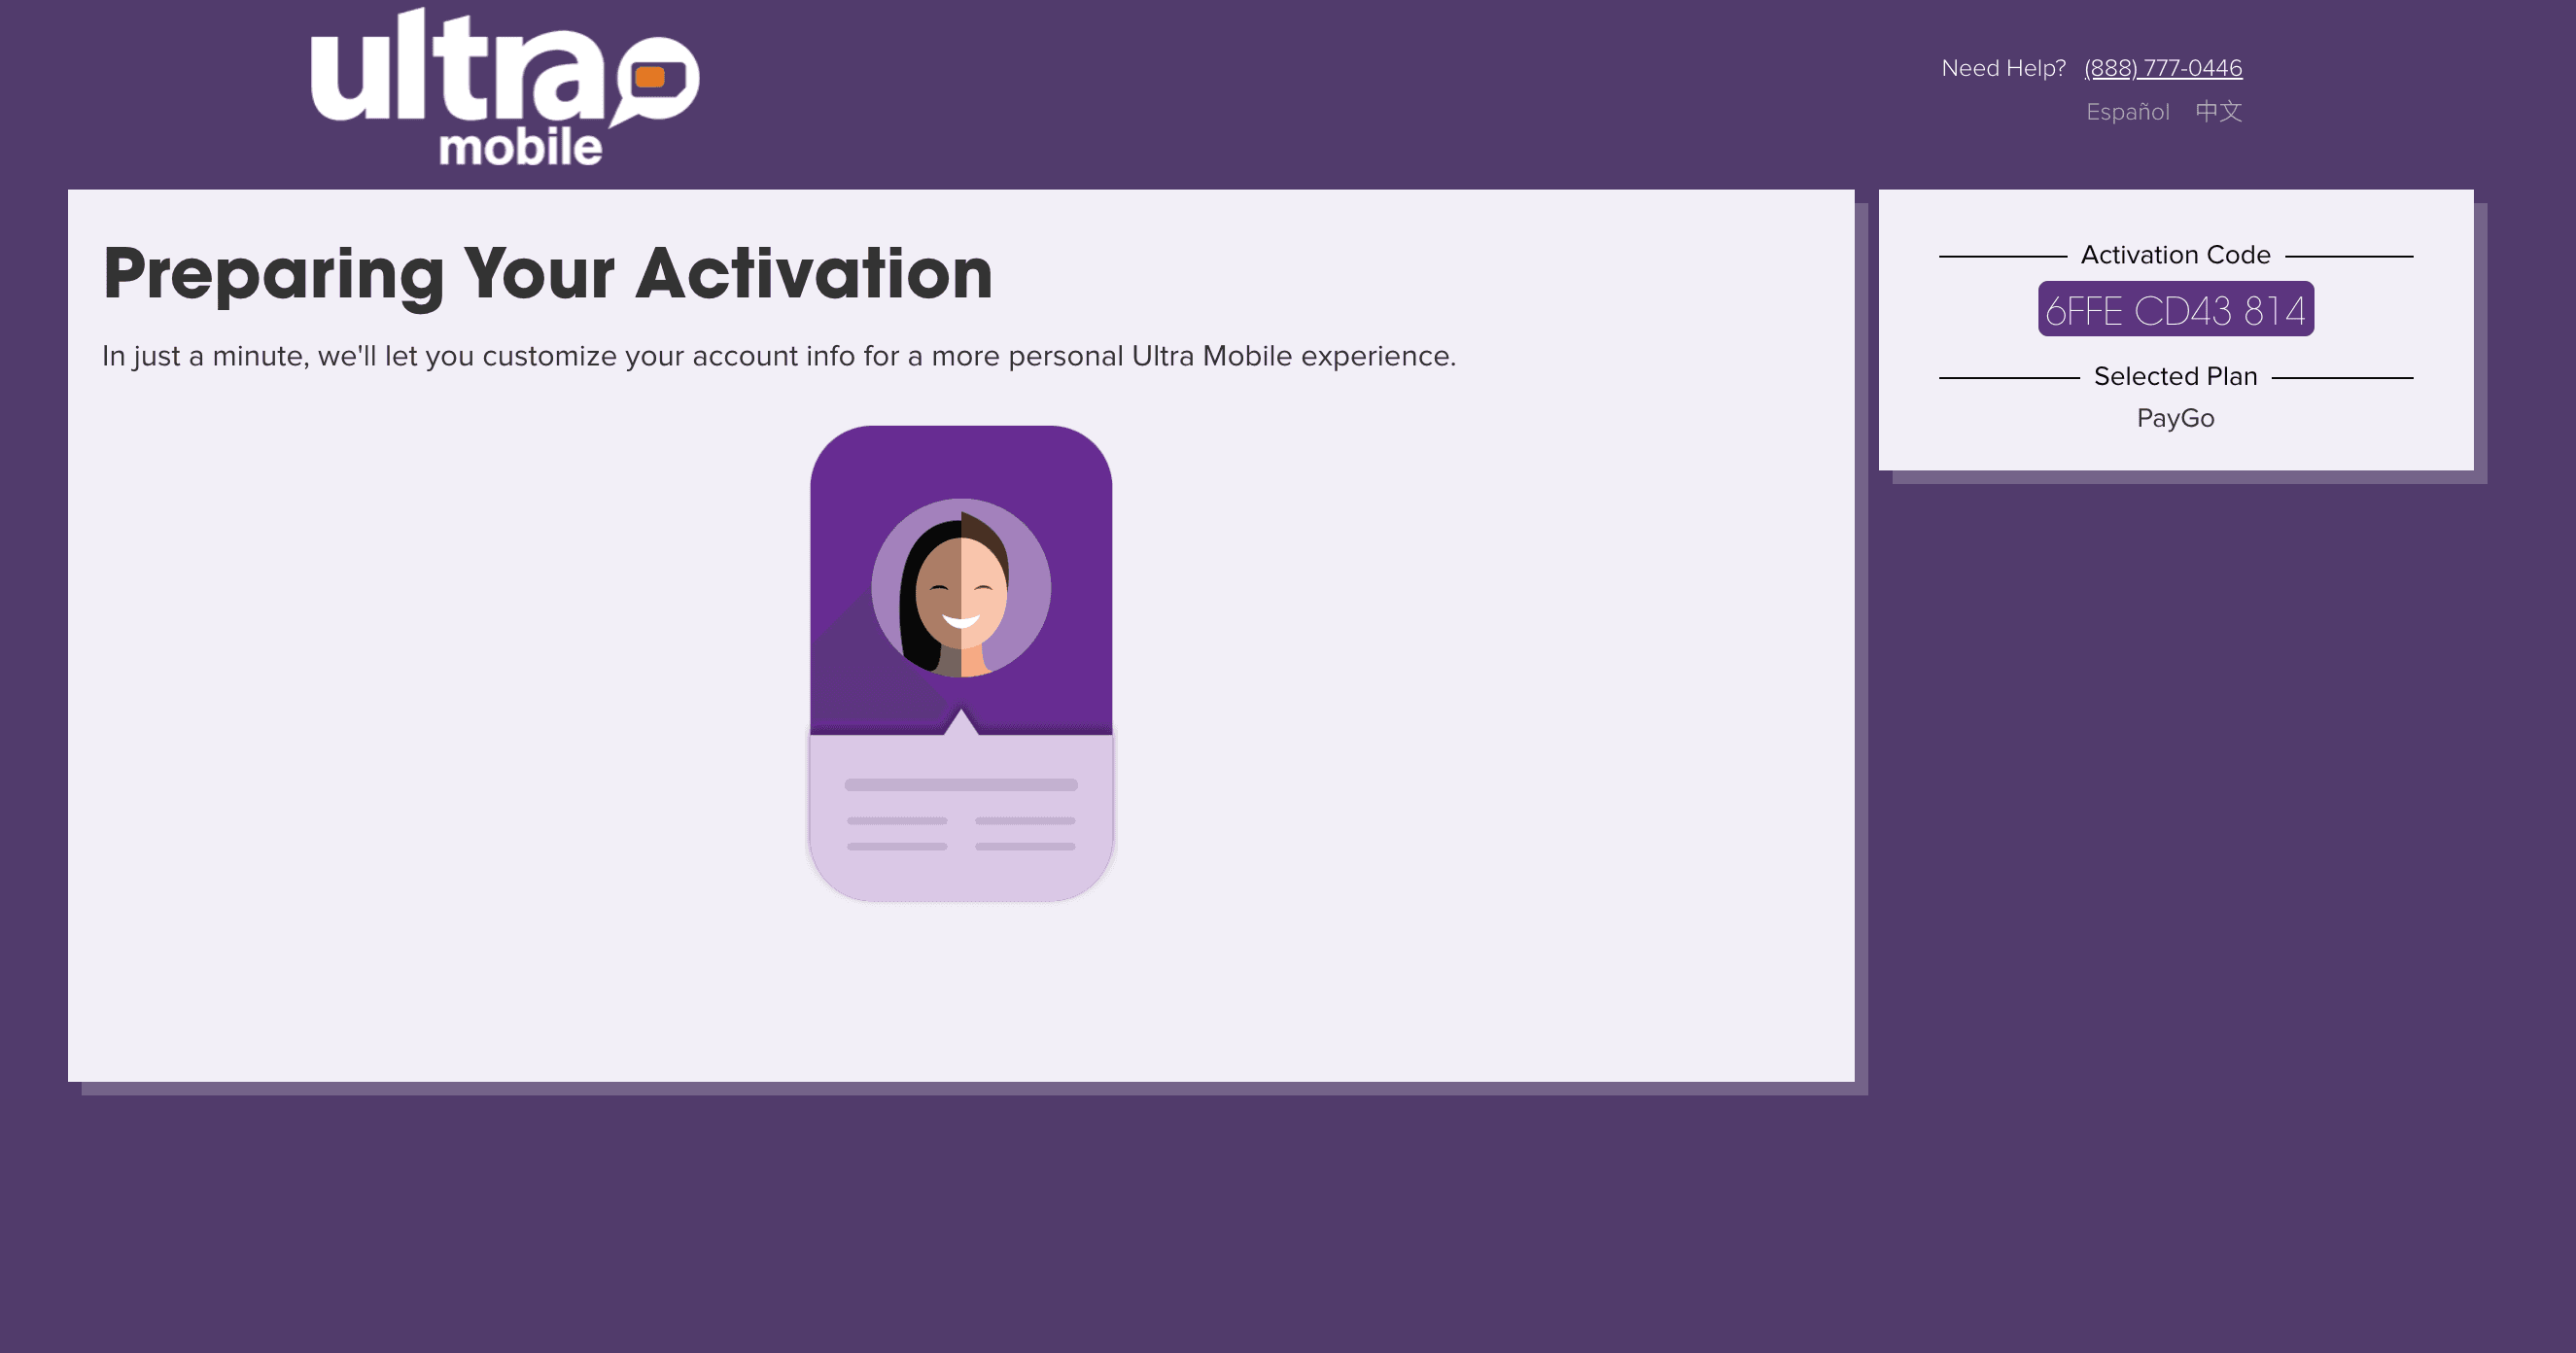
Task: Click the Need Help? label
Action: pyautogui.click(x=2003, y=68)
